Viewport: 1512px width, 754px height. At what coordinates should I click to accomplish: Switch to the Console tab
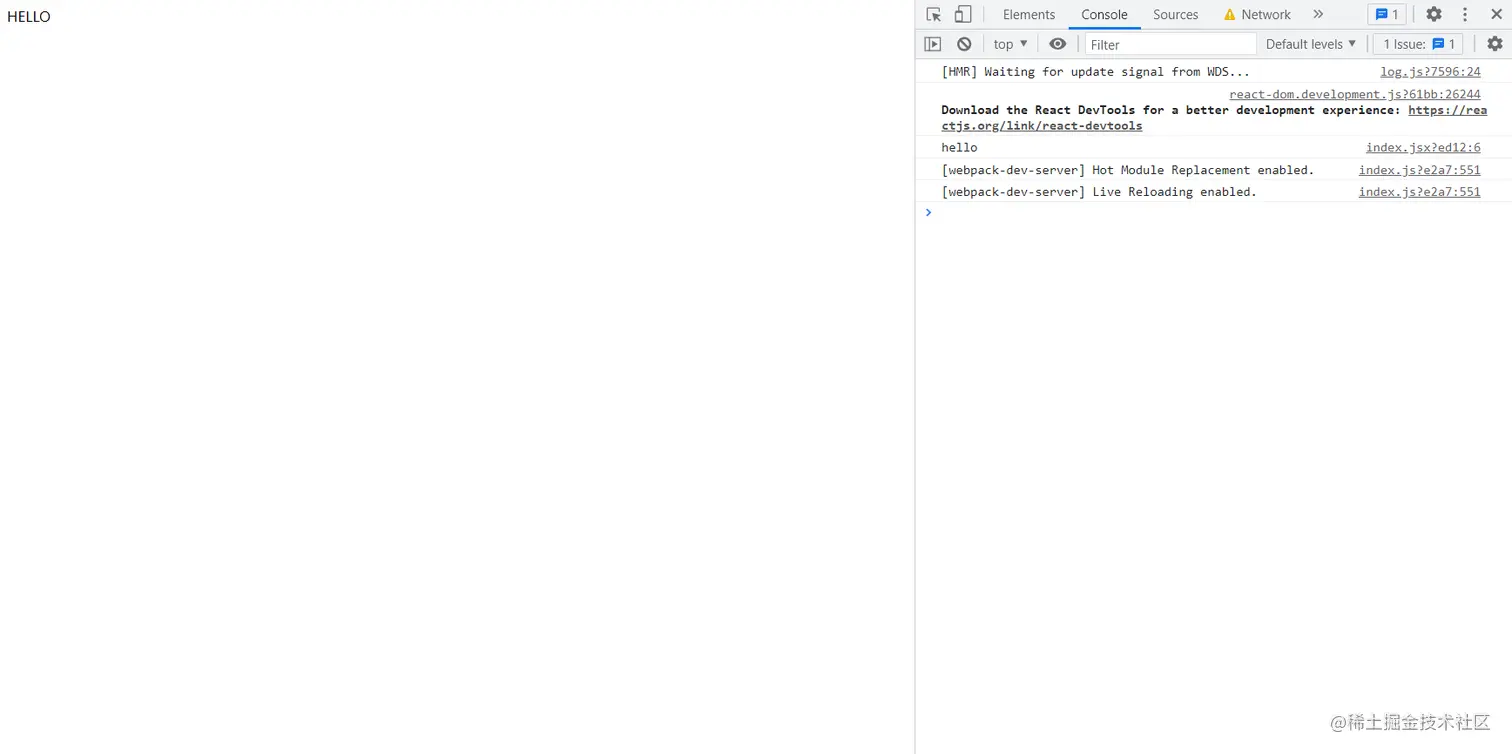click(x=1104, y=14)
